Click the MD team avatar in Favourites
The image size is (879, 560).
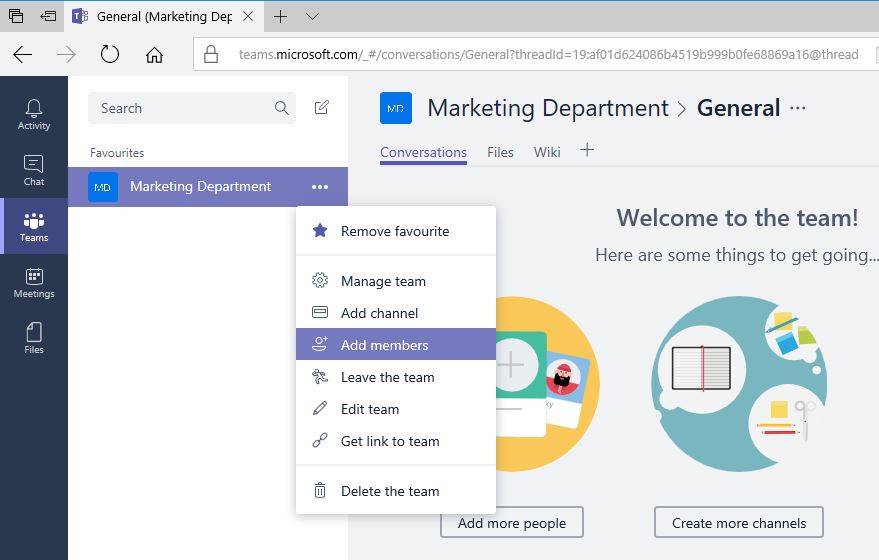pyautogui.click(x=103, y=187)
